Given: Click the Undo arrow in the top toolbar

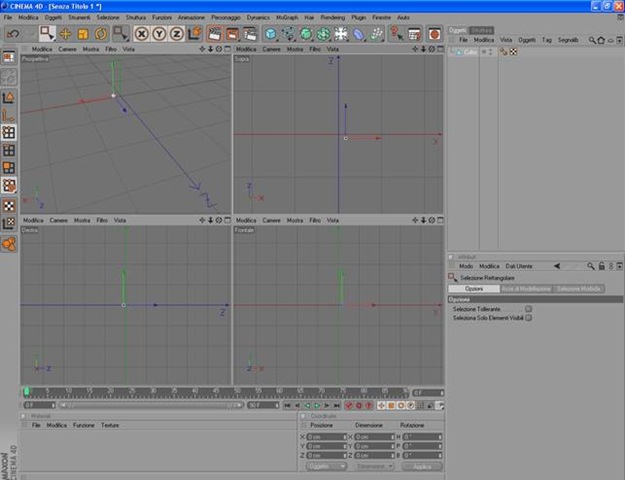Looking at the screenshot, I should (x=12, y=34).
